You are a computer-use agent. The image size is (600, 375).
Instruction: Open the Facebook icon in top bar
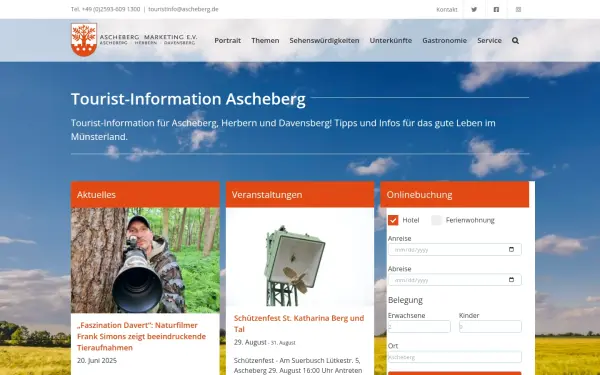(496, 9)
